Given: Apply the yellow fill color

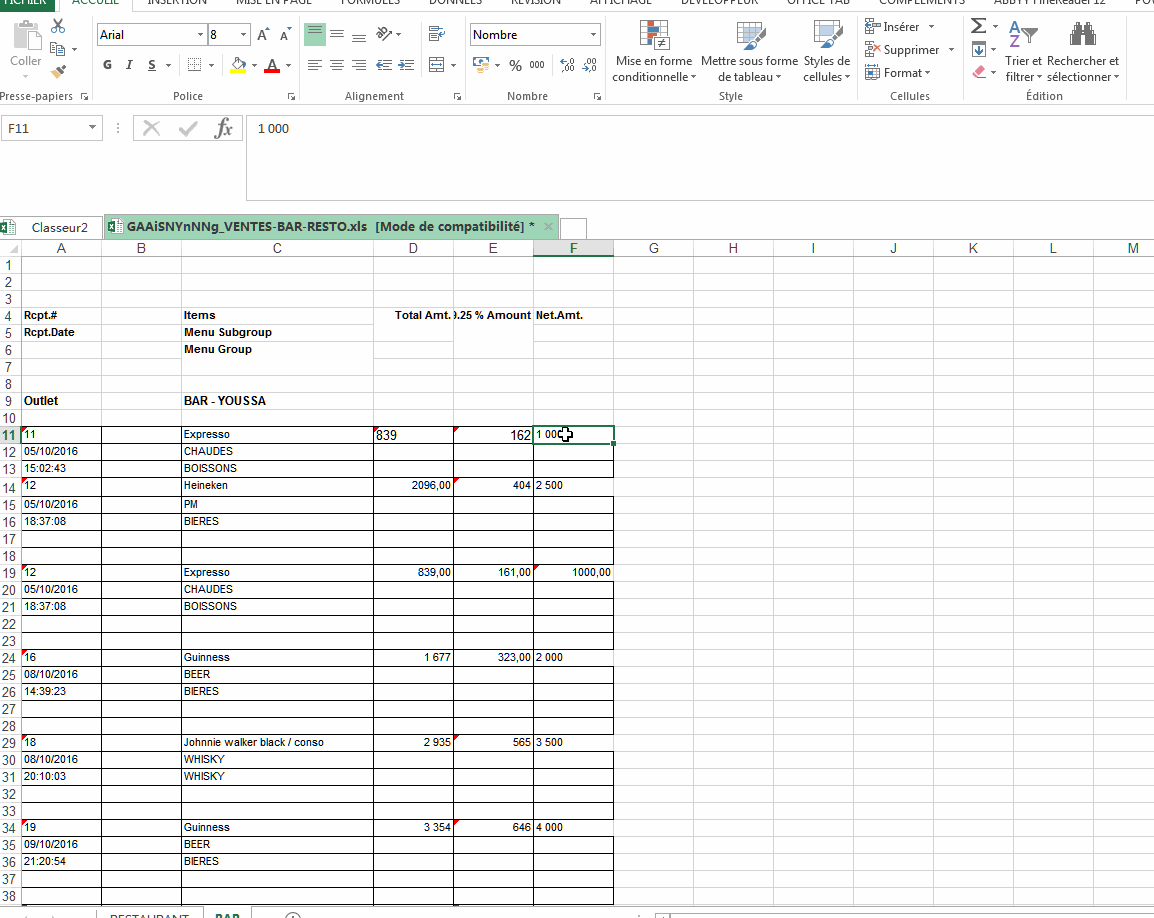Looking at the screenshot, I should (x=238, y=66).
